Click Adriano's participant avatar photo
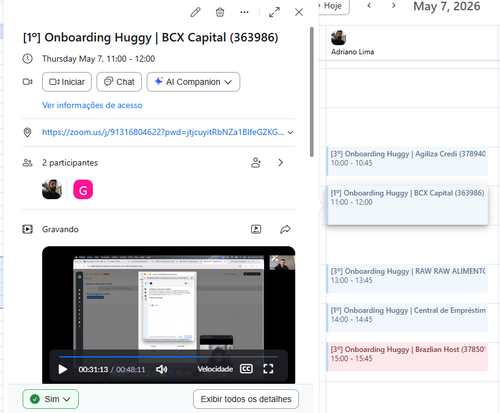 pos(52,189)
